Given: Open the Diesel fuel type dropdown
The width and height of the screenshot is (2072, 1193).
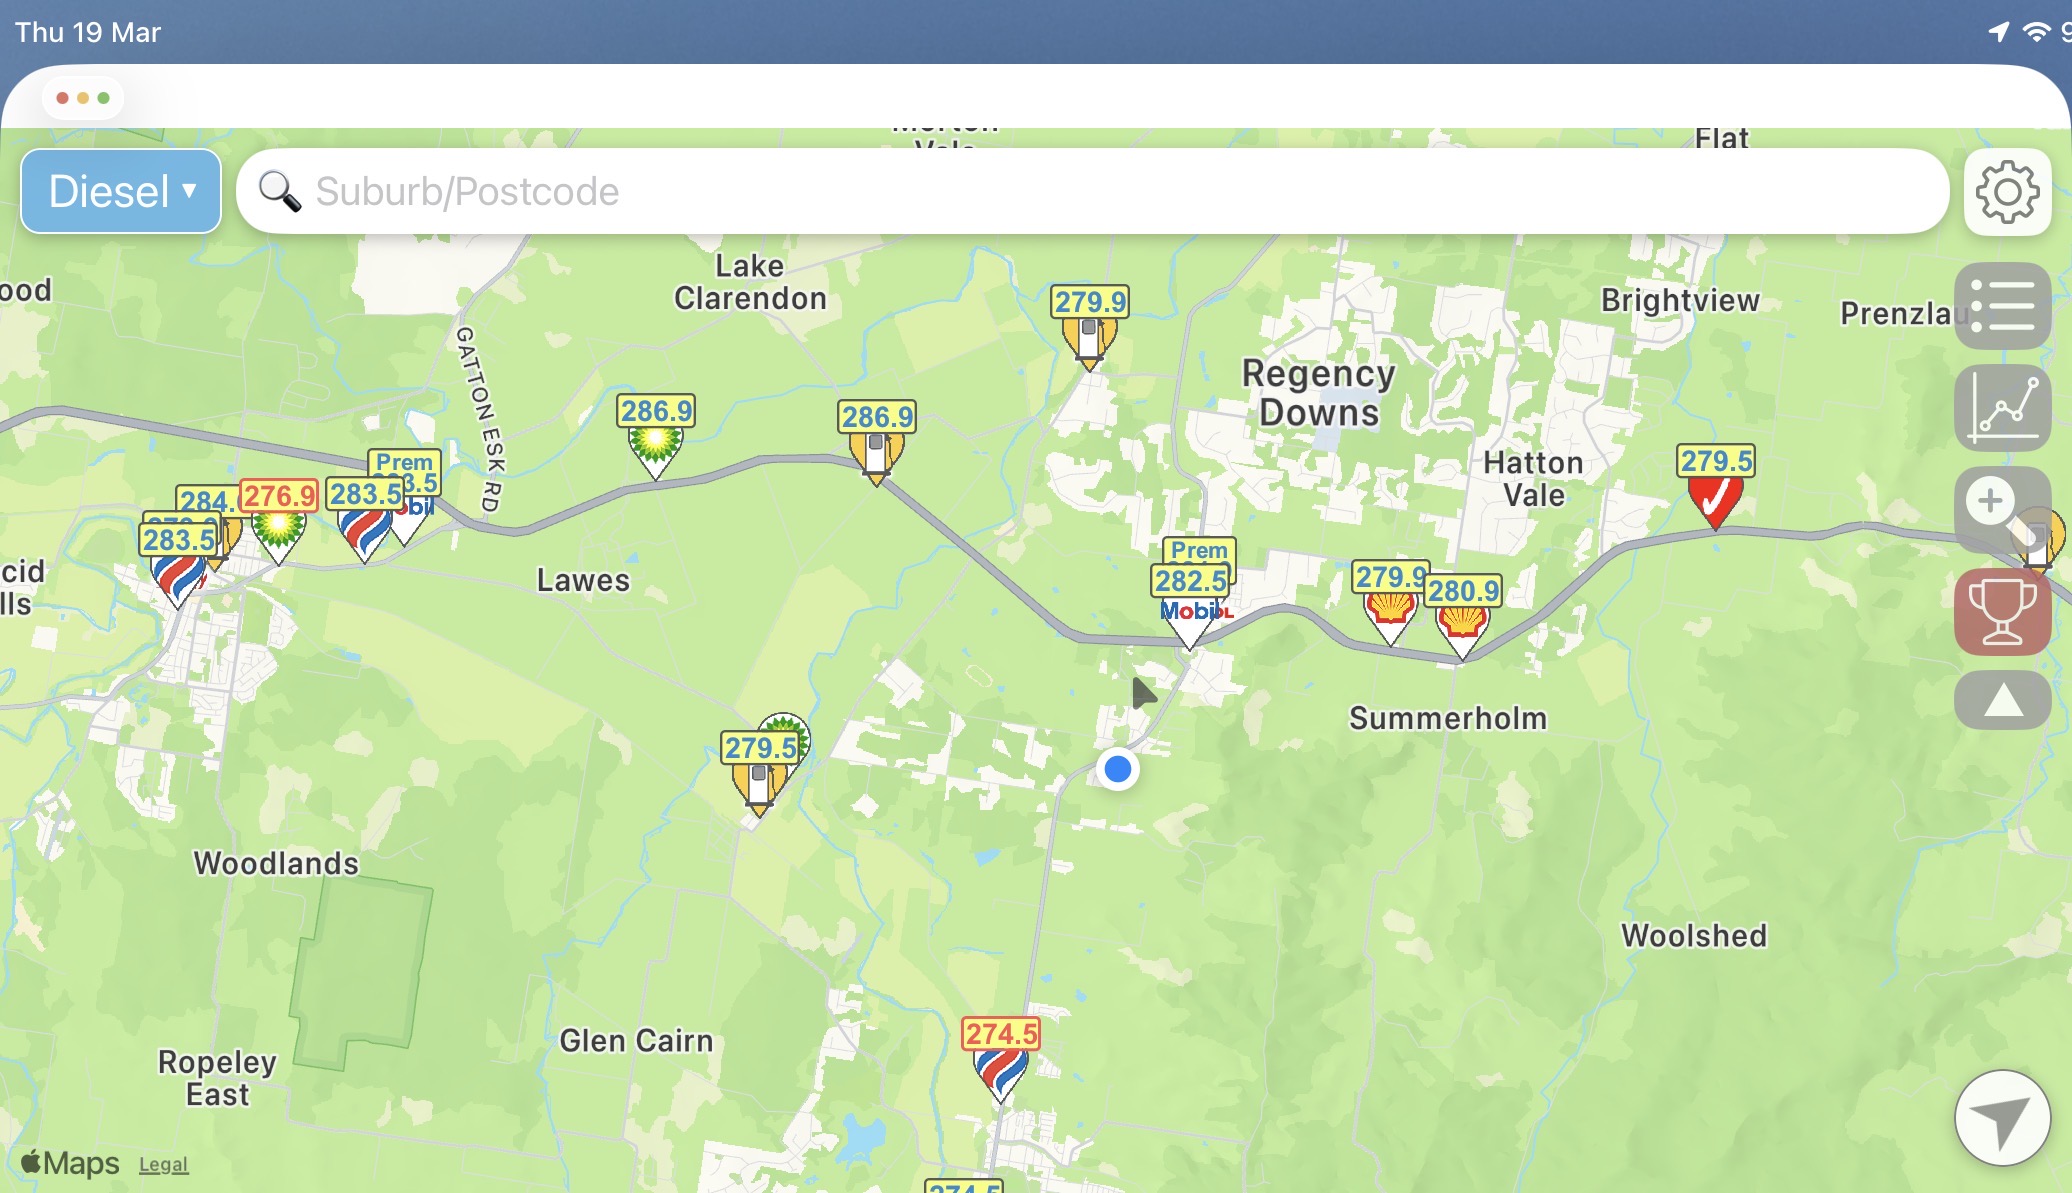Looking at the screenshot, I should [x=121, y=191].
